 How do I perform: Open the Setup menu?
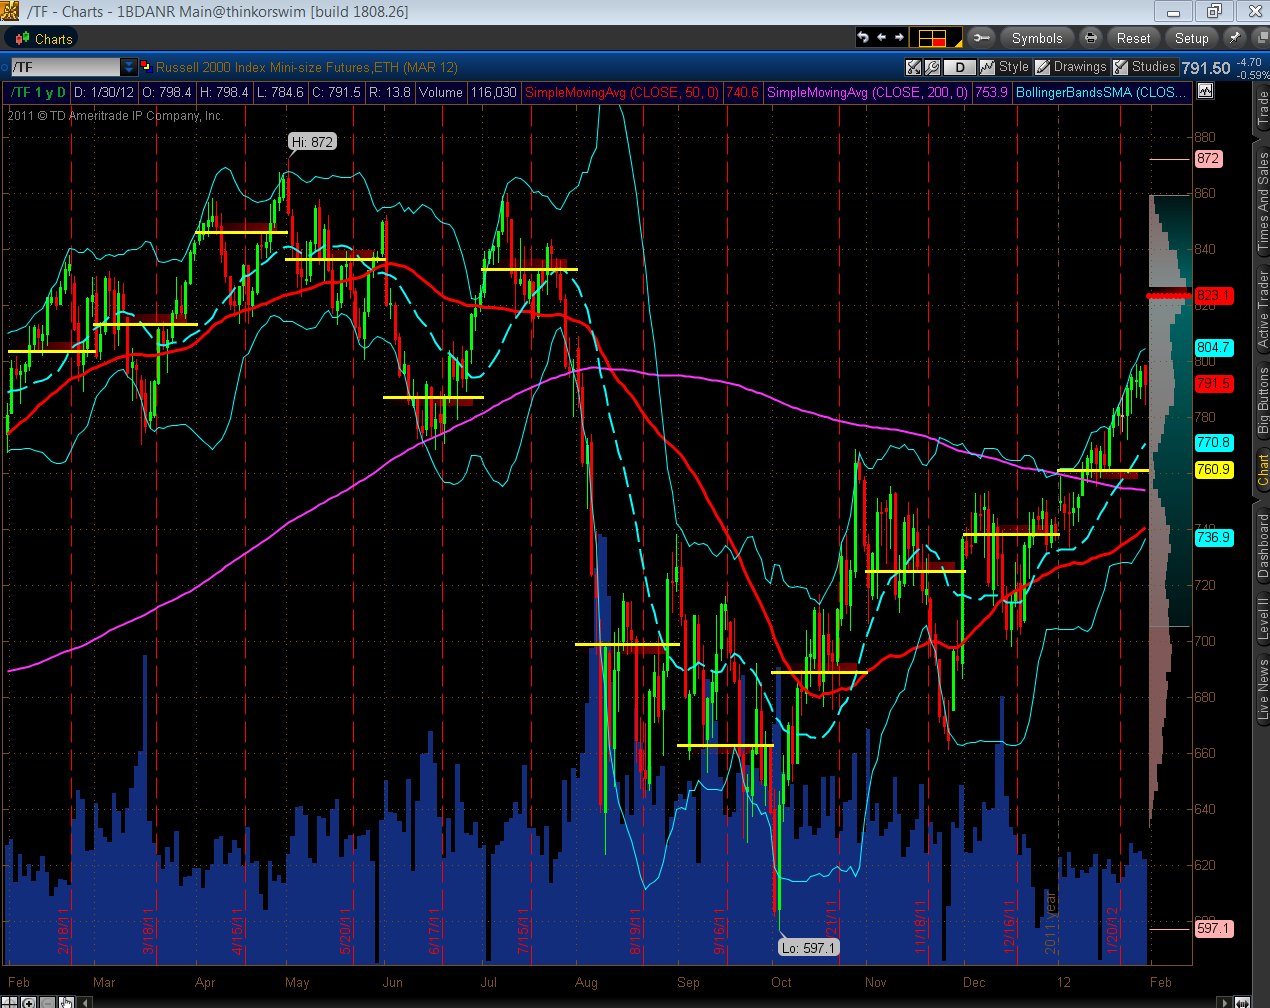point(1191,38)
